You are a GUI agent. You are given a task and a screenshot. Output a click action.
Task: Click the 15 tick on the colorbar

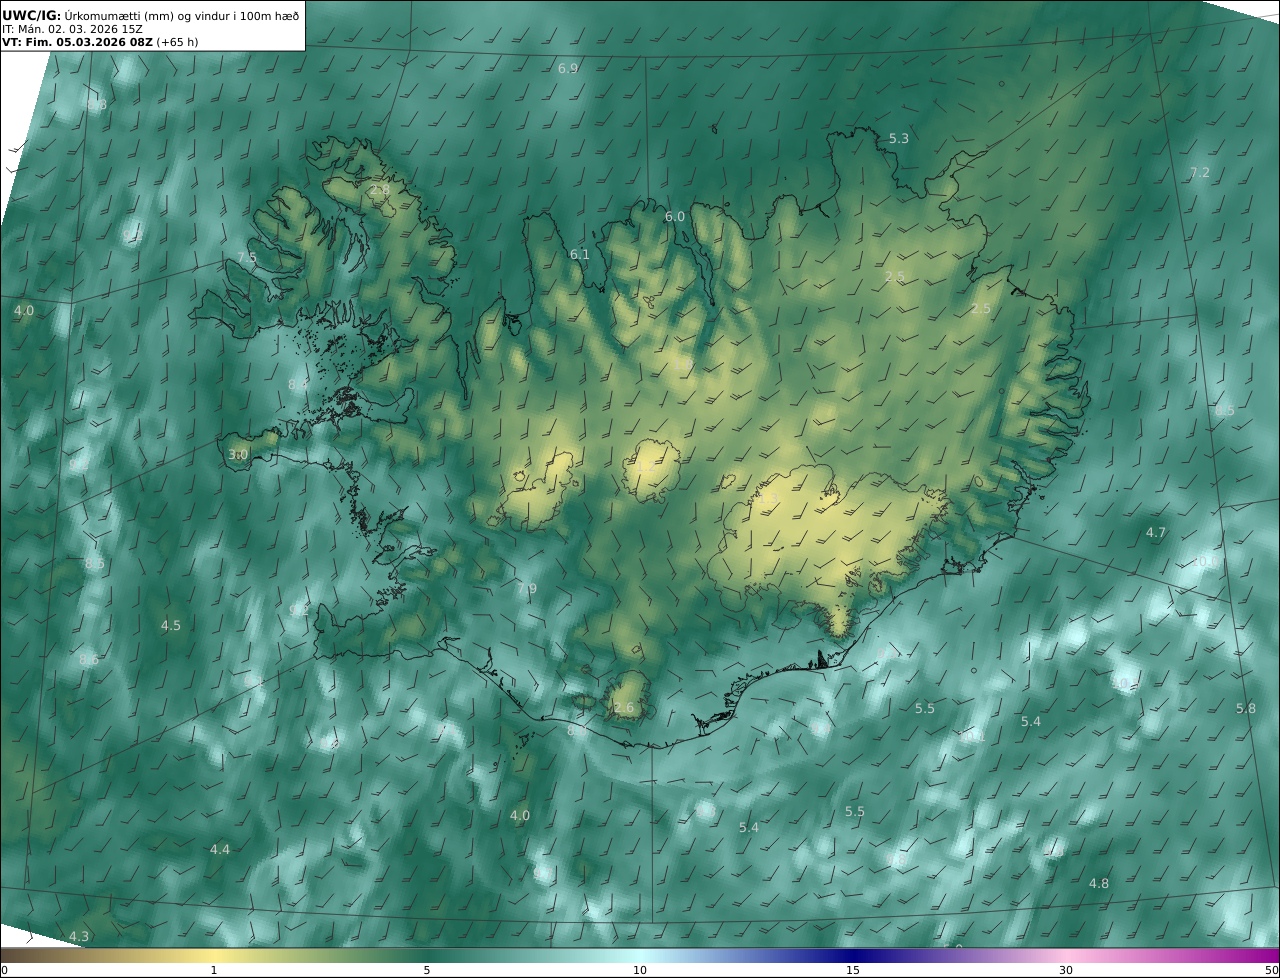point(853,970)
